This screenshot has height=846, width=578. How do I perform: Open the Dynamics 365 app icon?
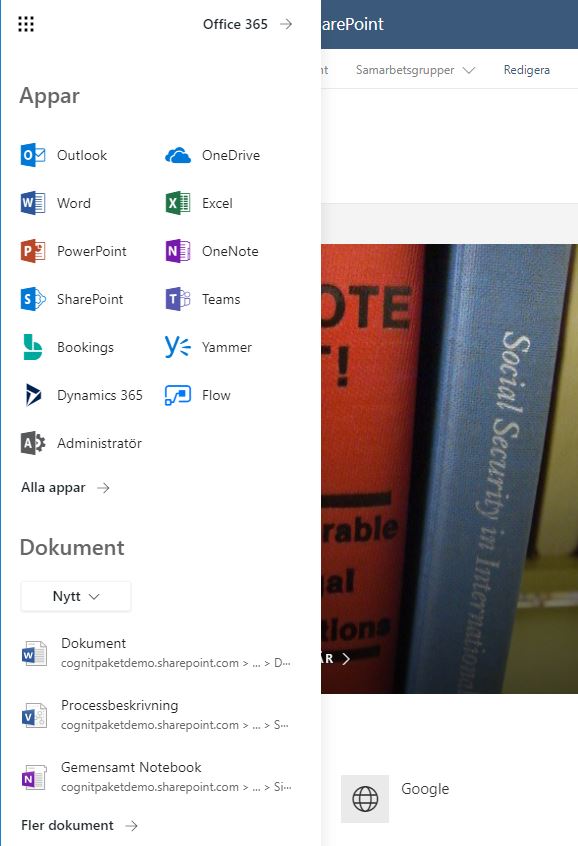33,395
